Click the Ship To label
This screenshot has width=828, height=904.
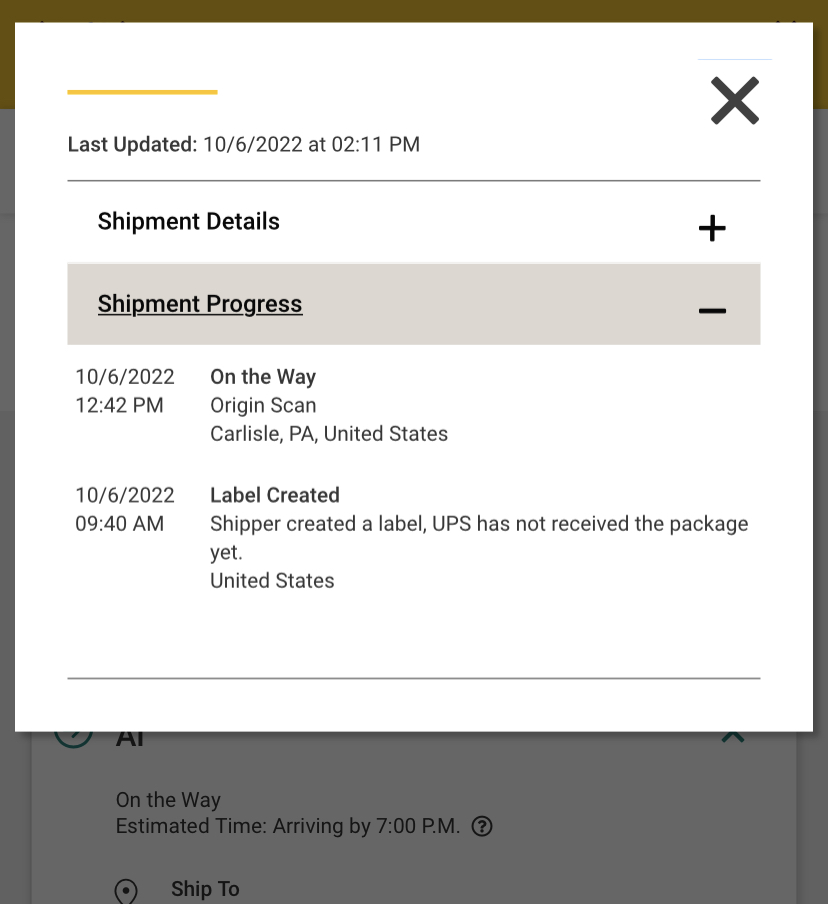(x=205, y=889)
